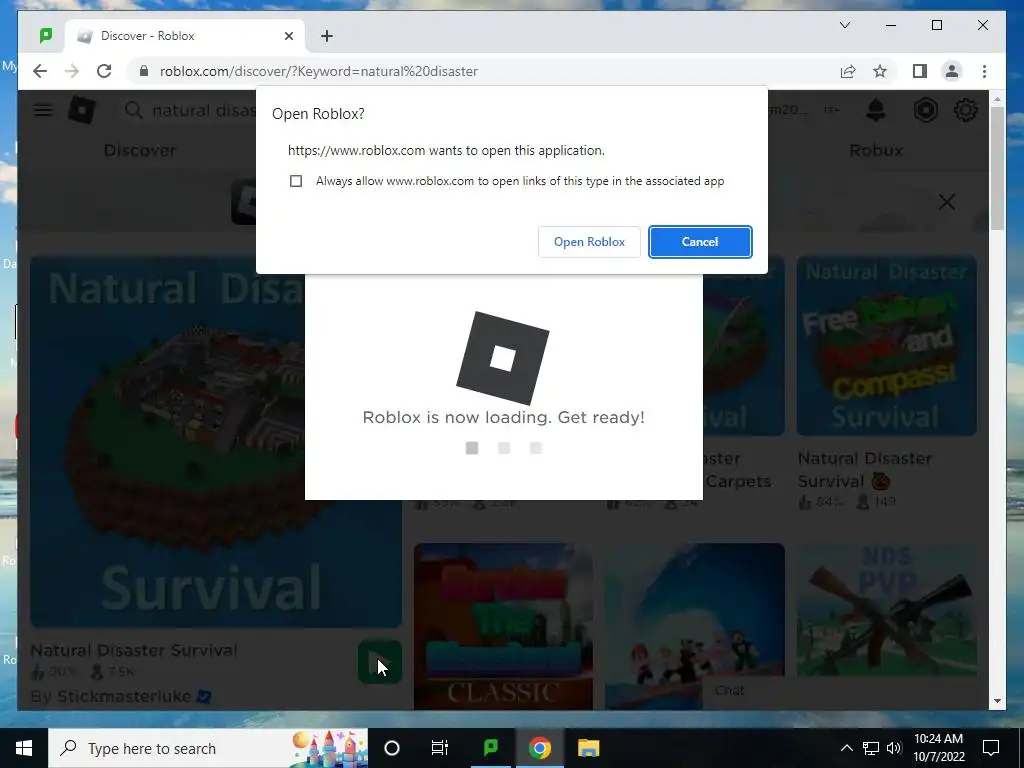Image resolution: width=1024 pixels, height=768 pixels.
Task: Open the Free Balloon Apple Compass Survival thumbnail
Action: pyautogui.click(x=887, y=345)
